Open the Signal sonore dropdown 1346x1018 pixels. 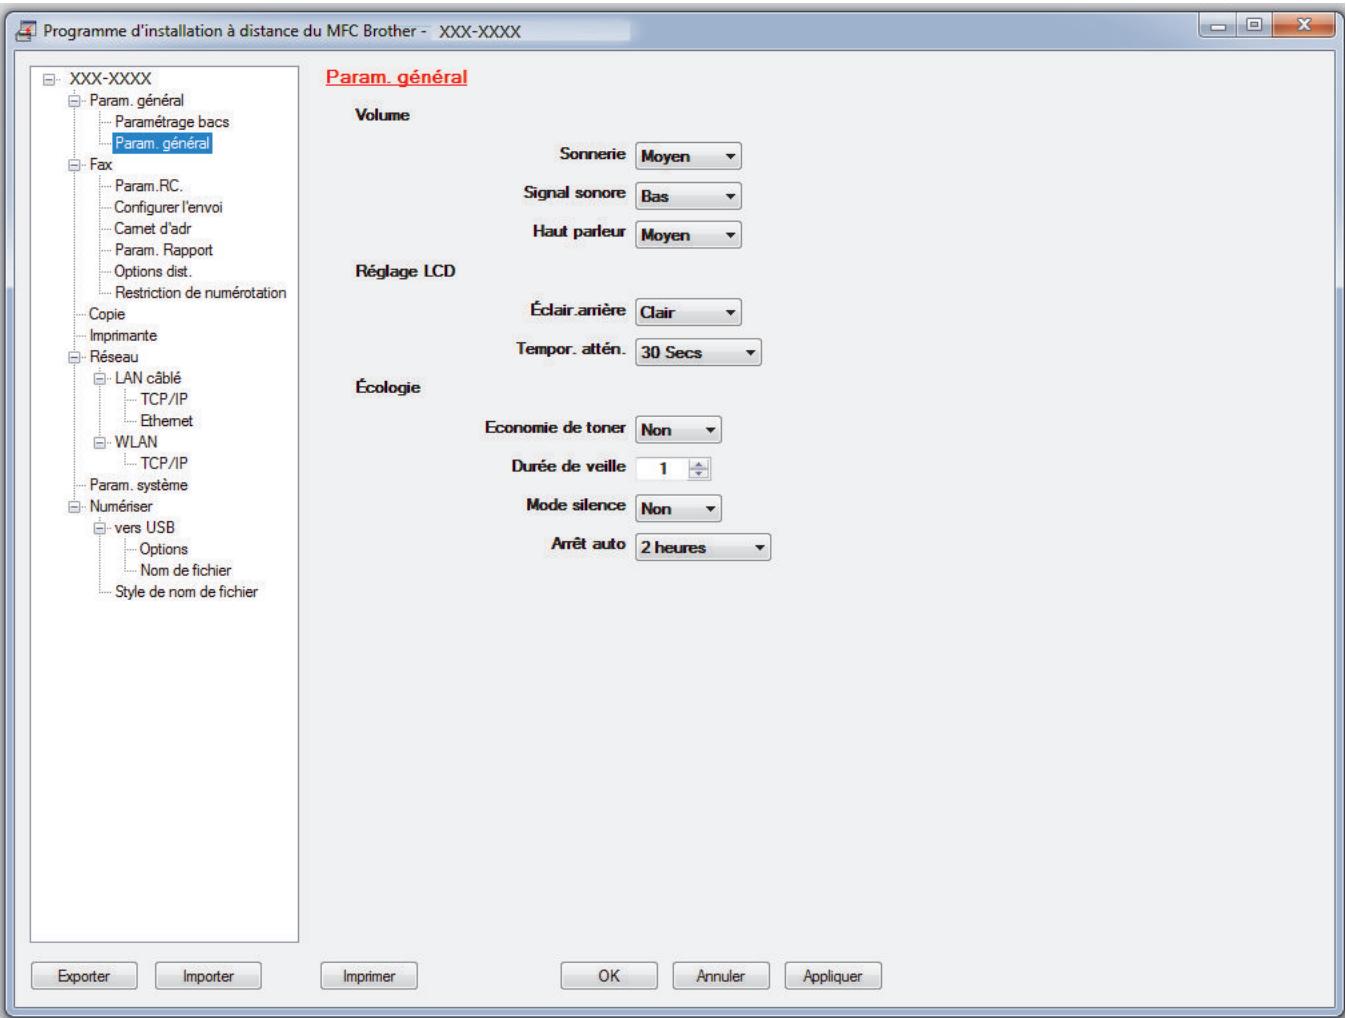pyautogui.click(x=688, y=196)
